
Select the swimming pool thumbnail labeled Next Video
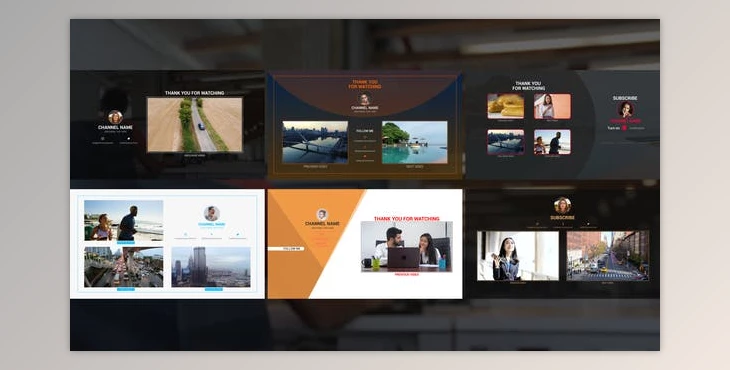coord(414,142)
